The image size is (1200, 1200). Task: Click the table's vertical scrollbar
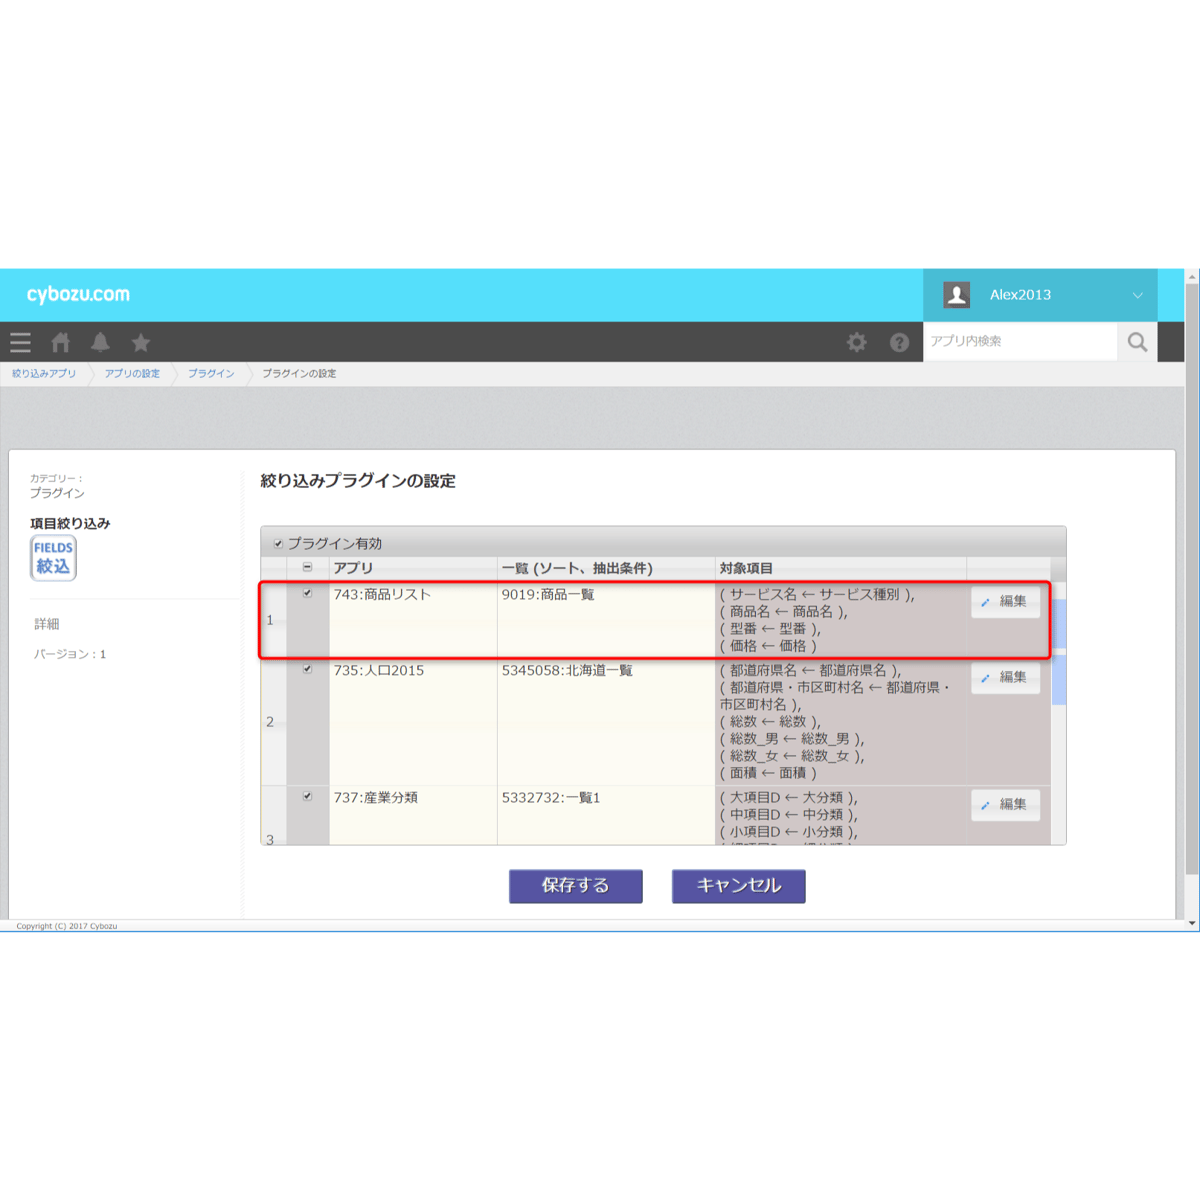1059,713
